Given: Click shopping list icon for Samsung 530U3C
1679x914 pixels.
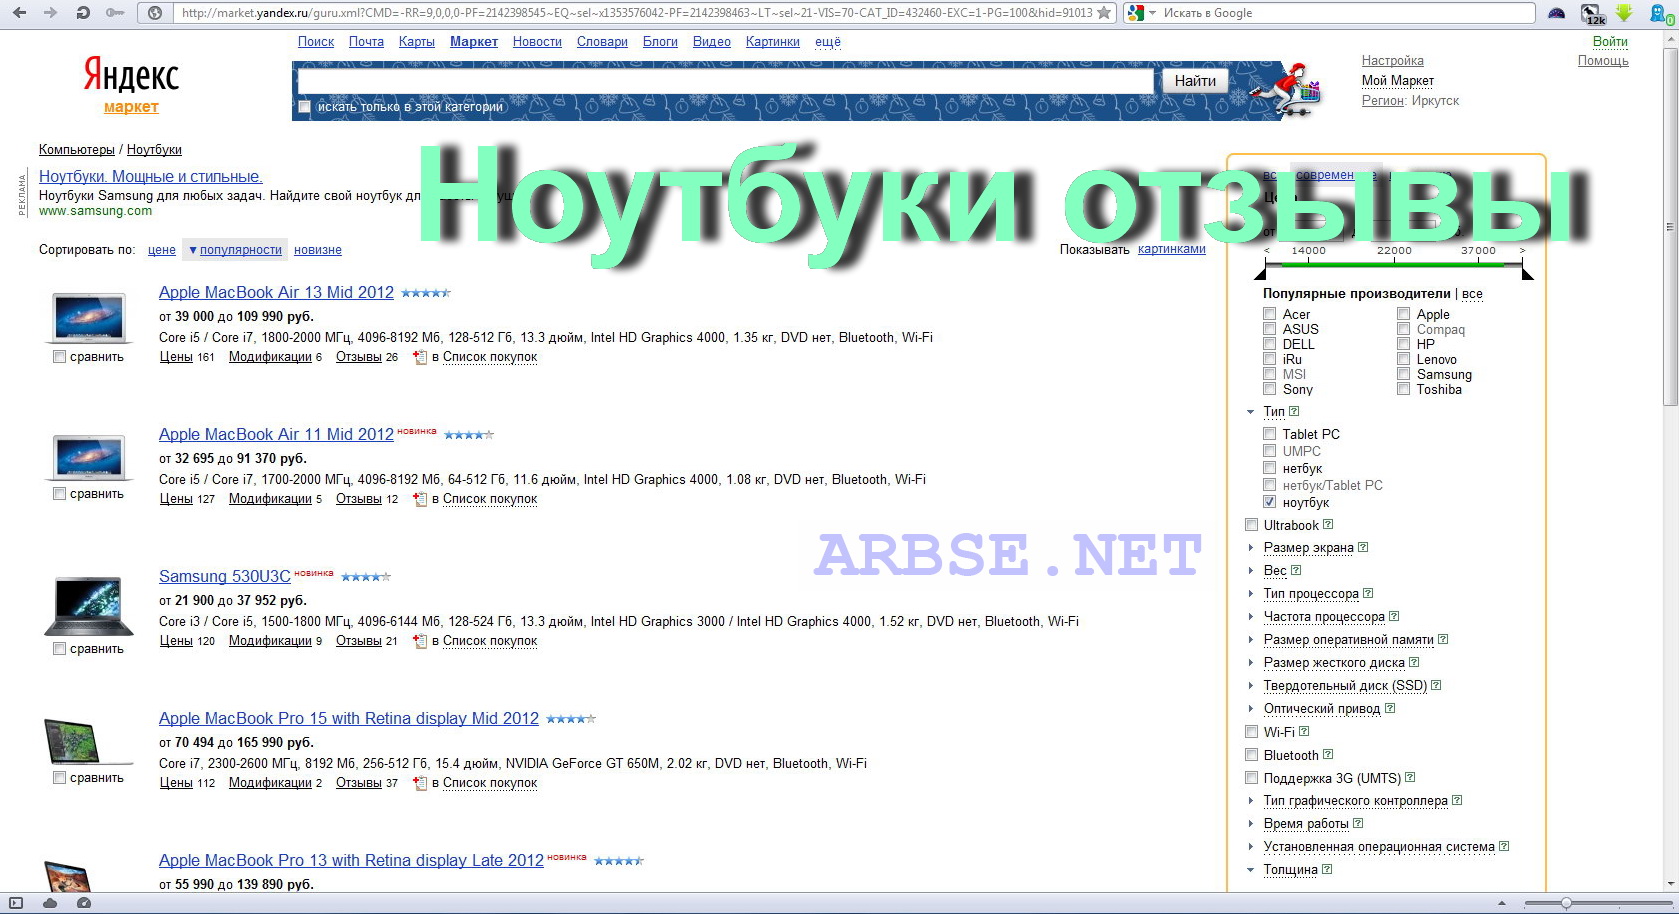Looking at the screenshot, I should tap(420, 641).
